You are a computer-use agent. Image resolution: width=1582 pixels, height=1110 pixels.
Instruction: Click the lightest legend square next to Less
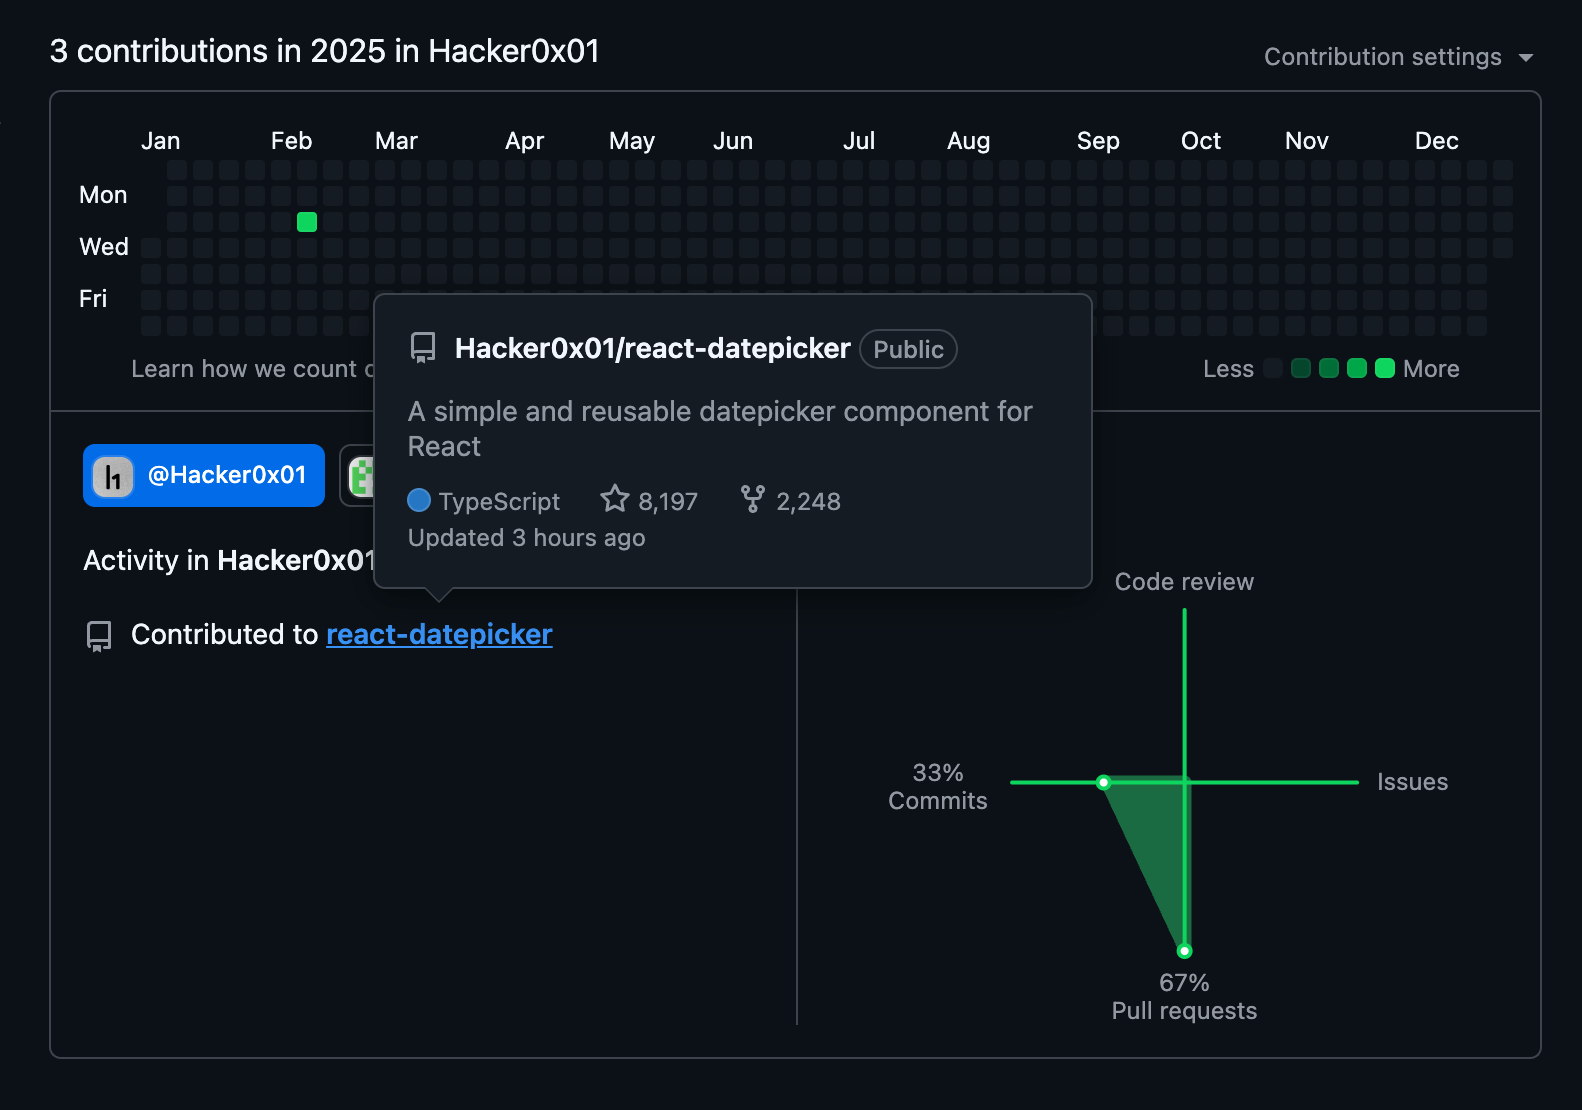coord(1273,368)
